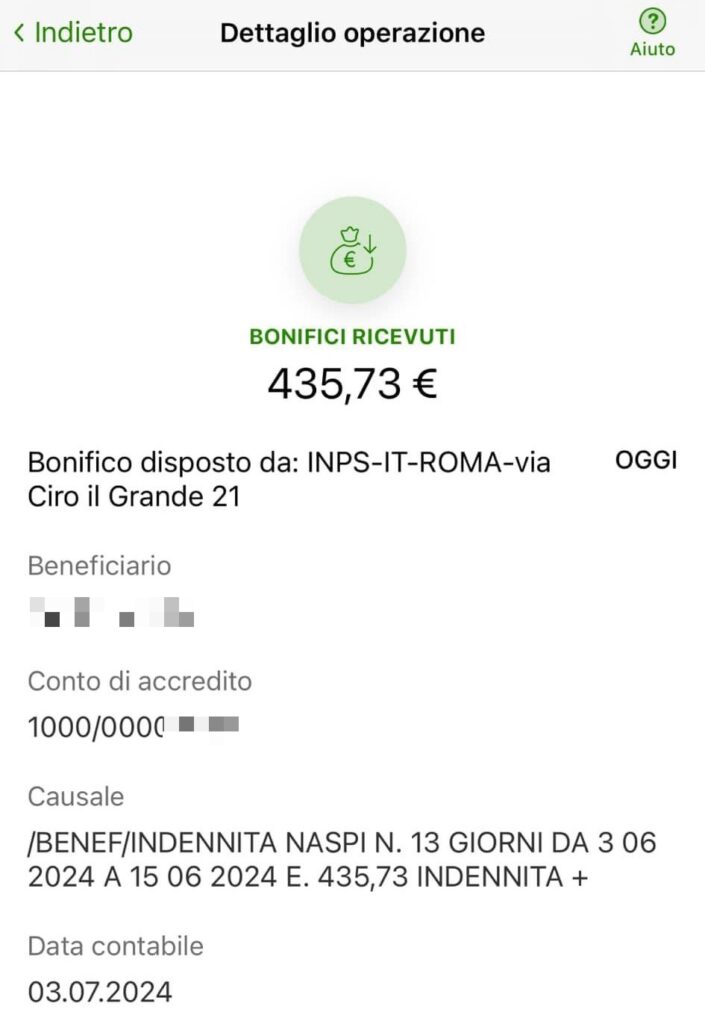This screenshot has width=705, height=1024.
Task: Open the Aiuto help question icon
Action: 652,22
